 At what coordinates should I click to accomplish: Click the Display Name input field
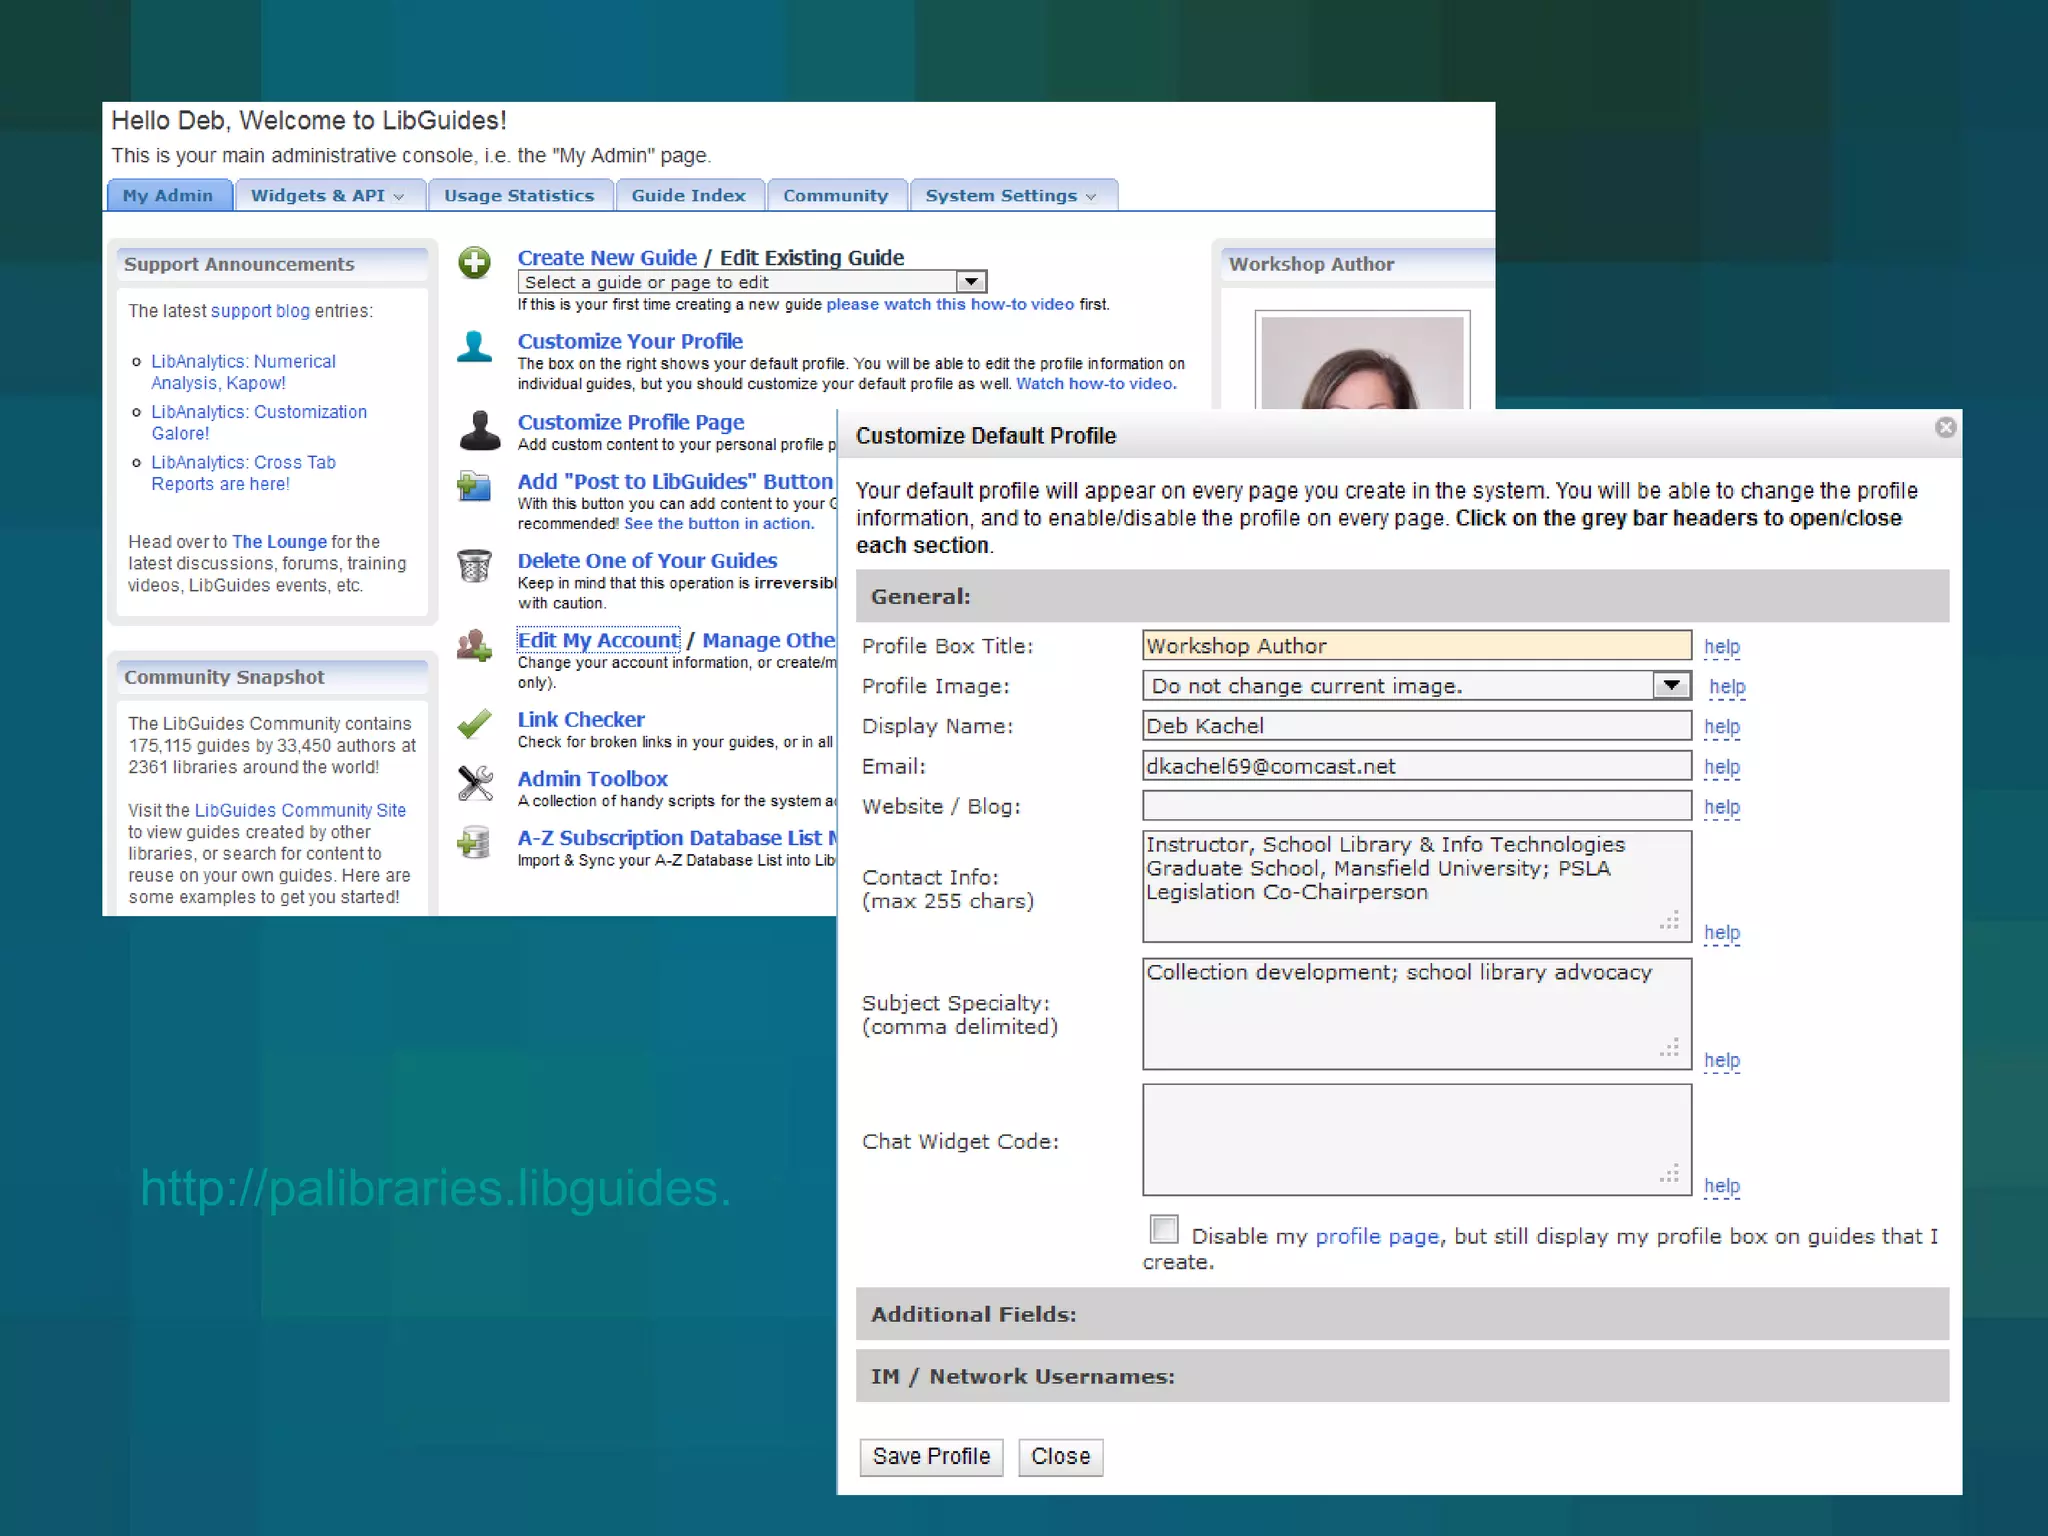tap(1417, 725)
